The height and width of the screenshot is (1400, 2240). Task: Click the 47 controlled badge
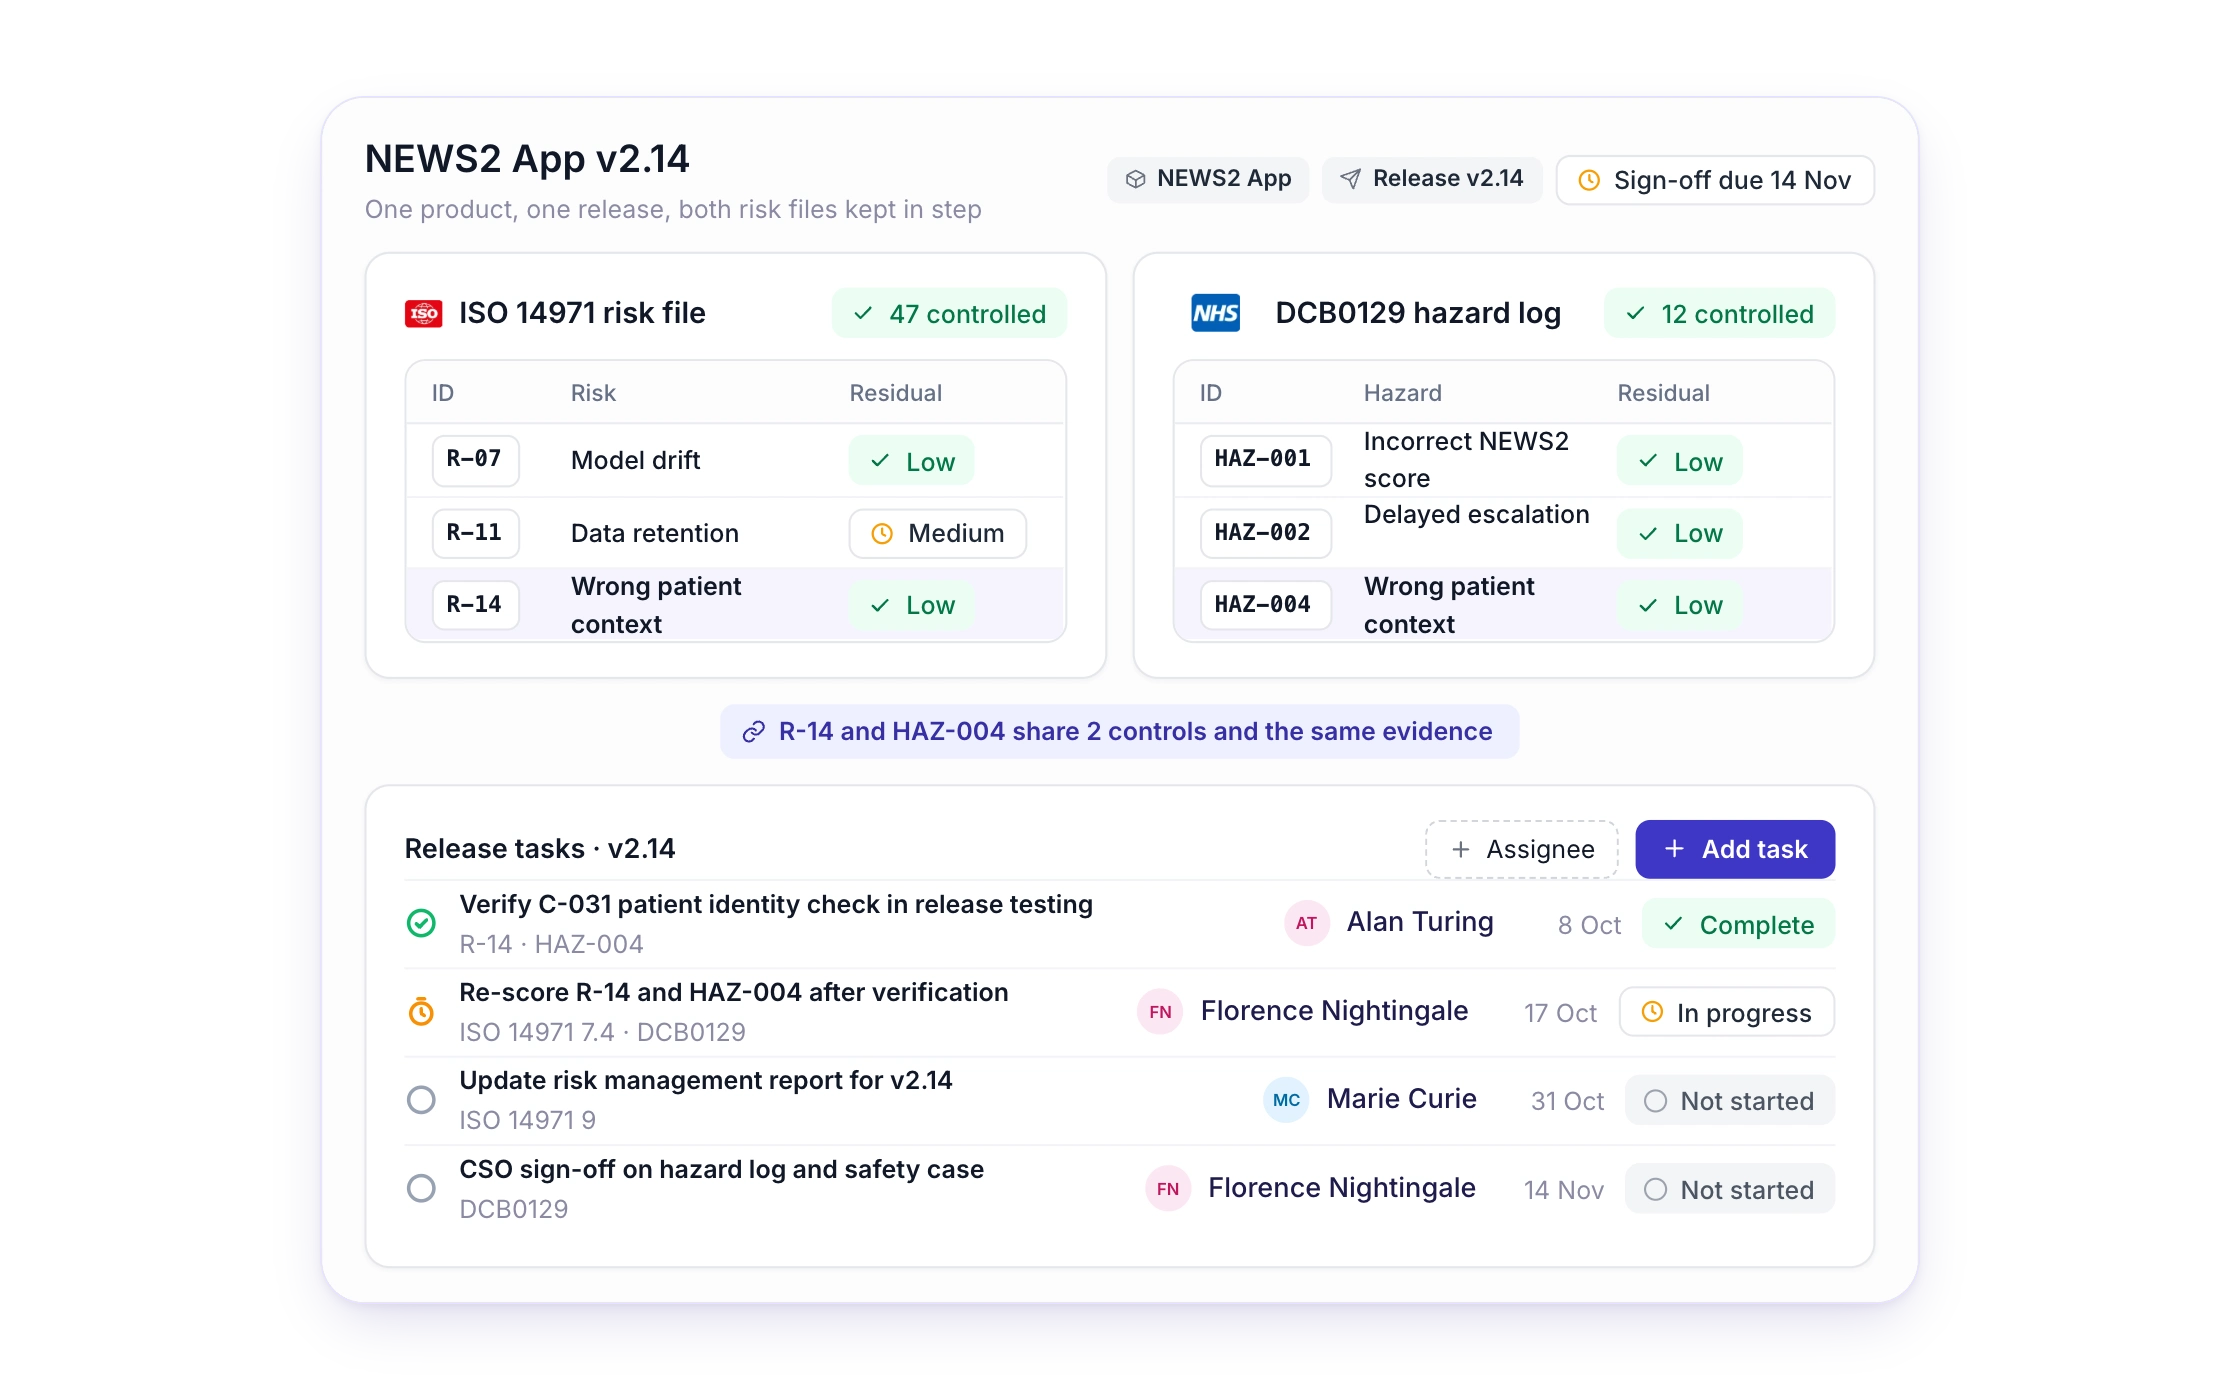(949, 314)
